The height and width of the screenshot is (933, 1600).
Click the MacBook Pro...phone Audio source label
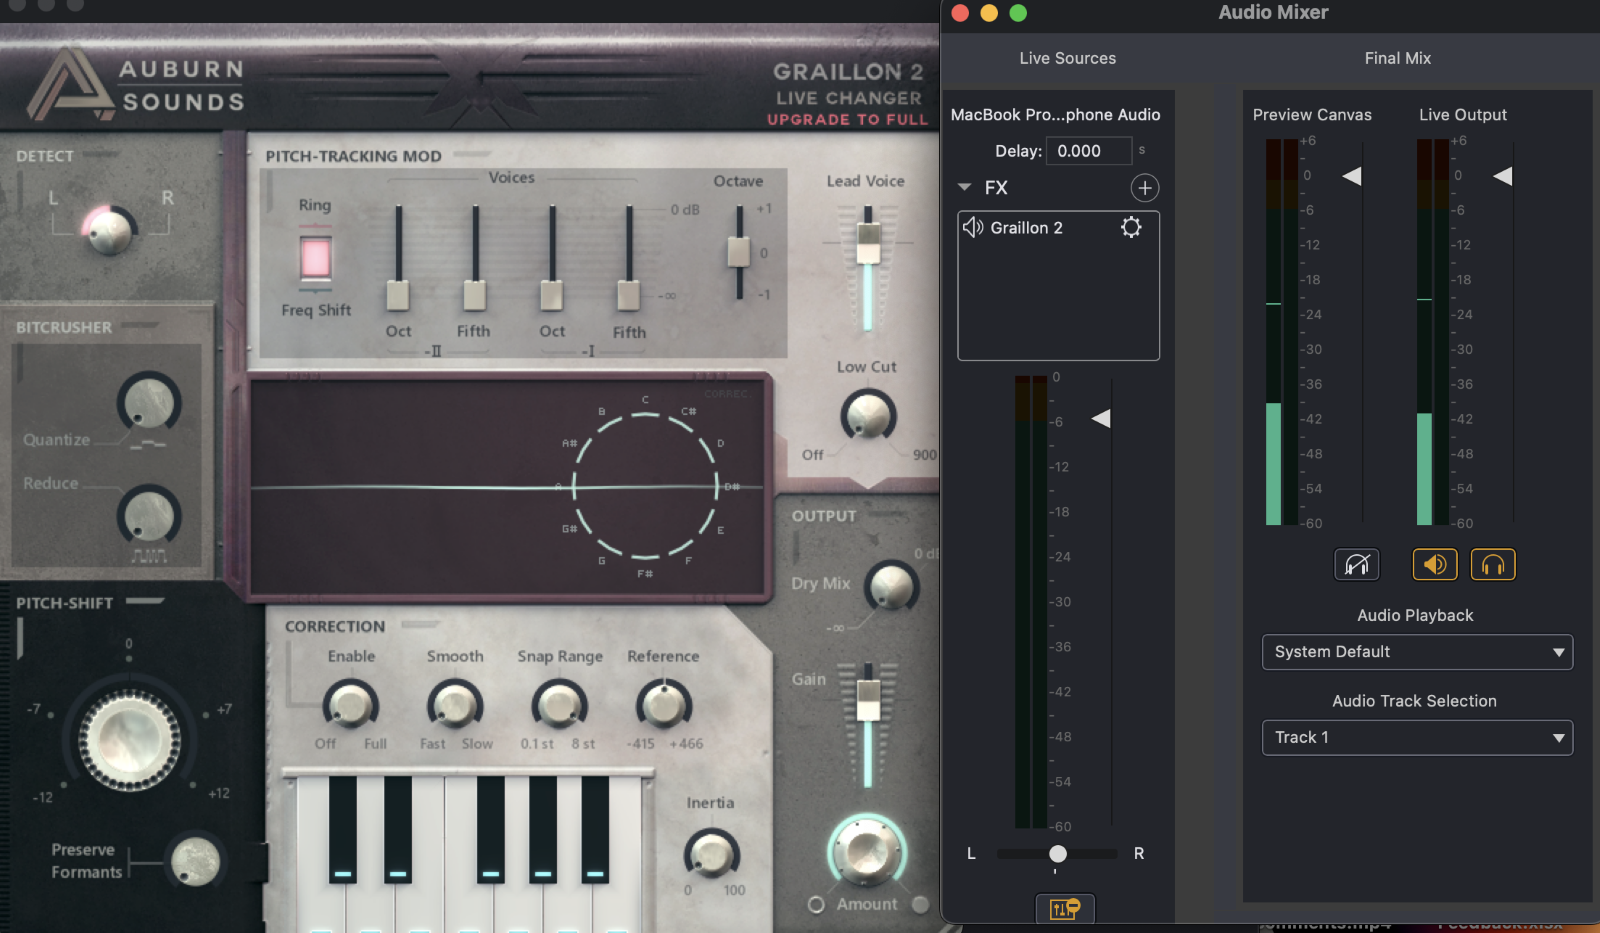pos(1055,115)
